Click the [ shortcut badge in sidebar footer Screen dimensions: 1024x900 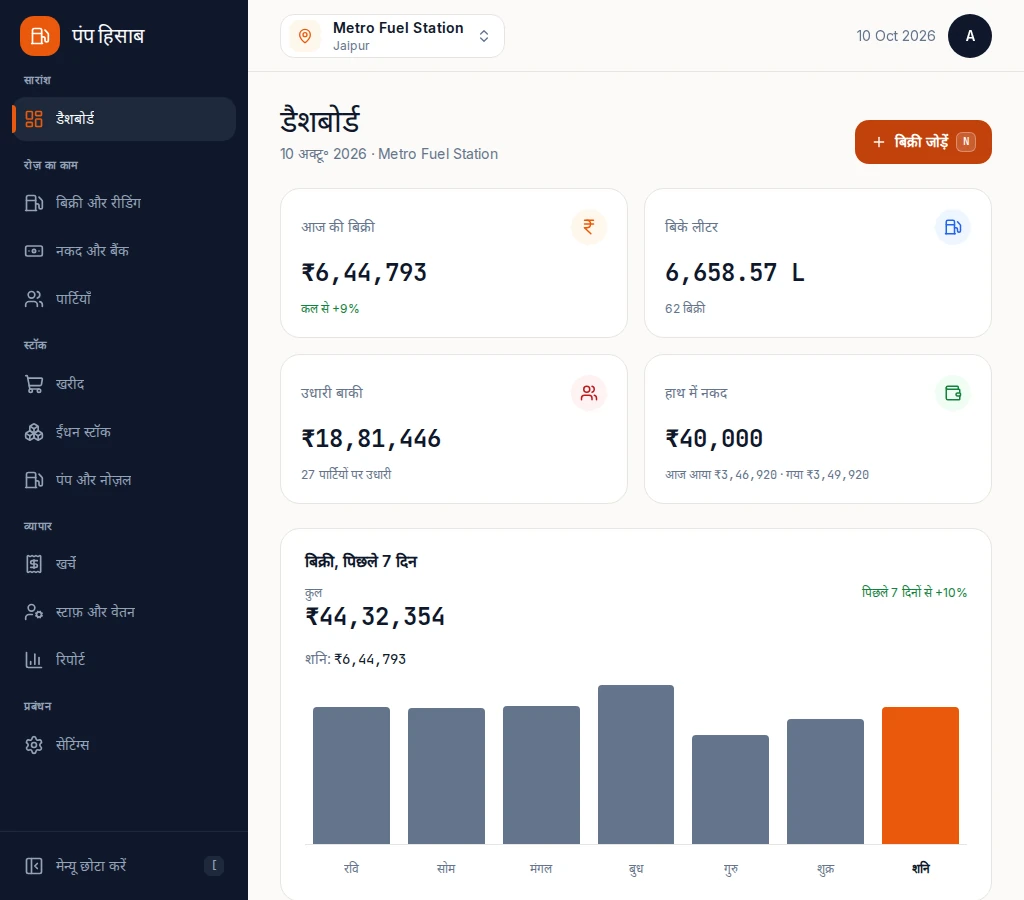214,866
